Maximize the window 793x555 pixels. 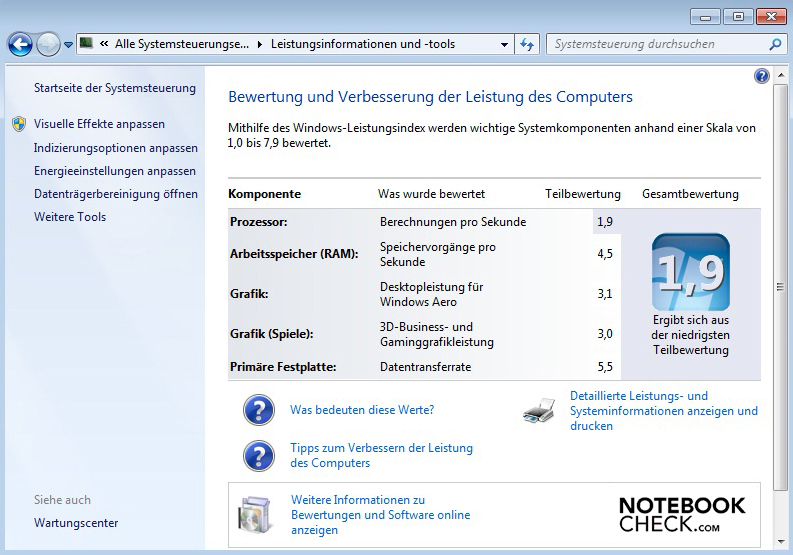click(x=738, y=17)
